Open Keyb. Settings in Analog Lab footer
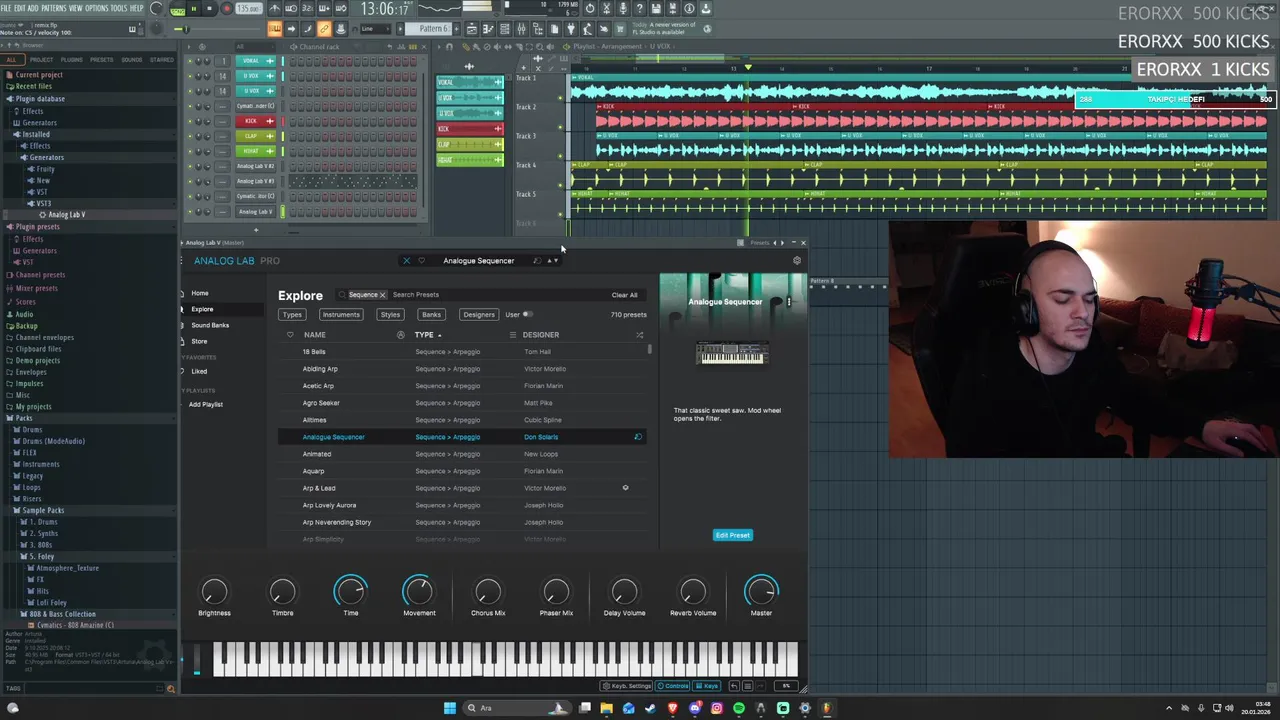The height and width of the screenshot is (720, 1280). point(626,686)
